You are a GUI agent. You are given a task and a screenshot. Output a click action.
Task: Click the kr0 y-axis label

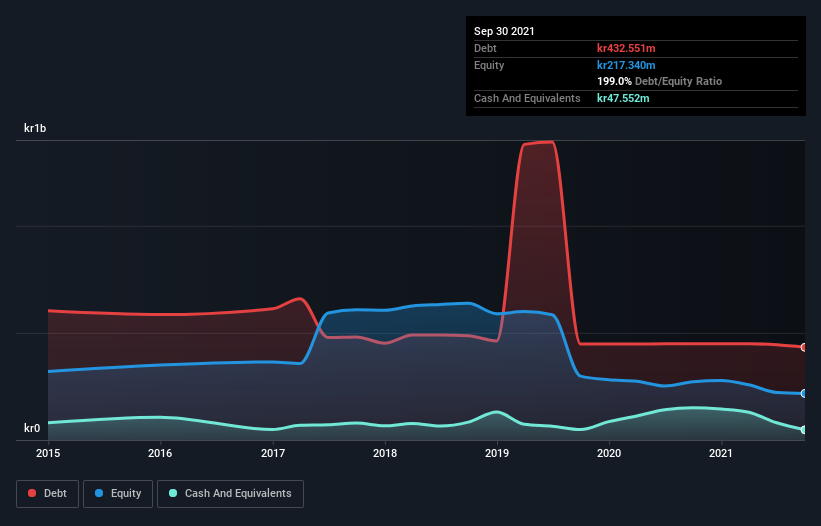click(32, 428)
